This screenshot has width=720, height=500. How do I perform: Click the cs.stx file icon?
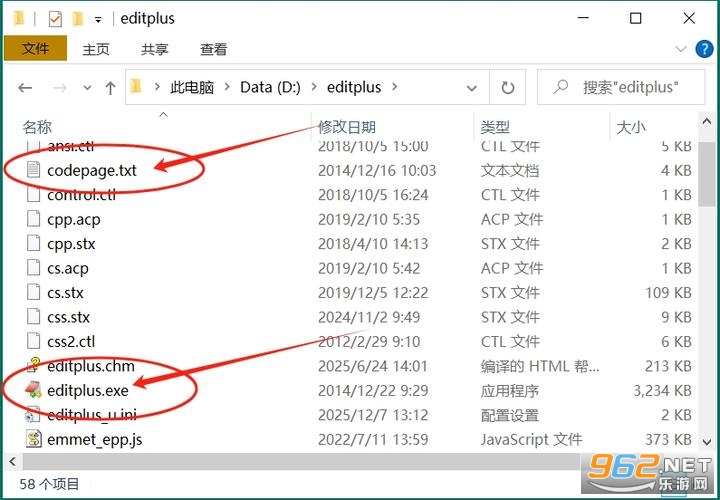pos(33,292)
